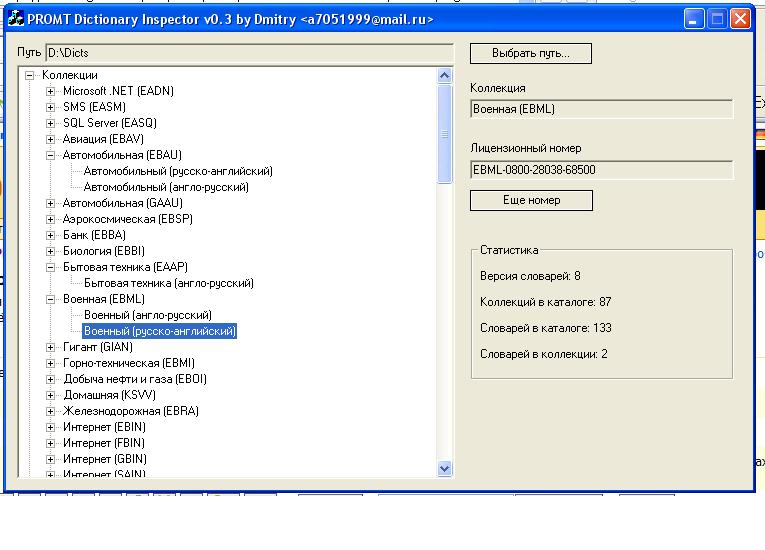Click the Словарей в коллекции: 2 text

pos(544,354)
